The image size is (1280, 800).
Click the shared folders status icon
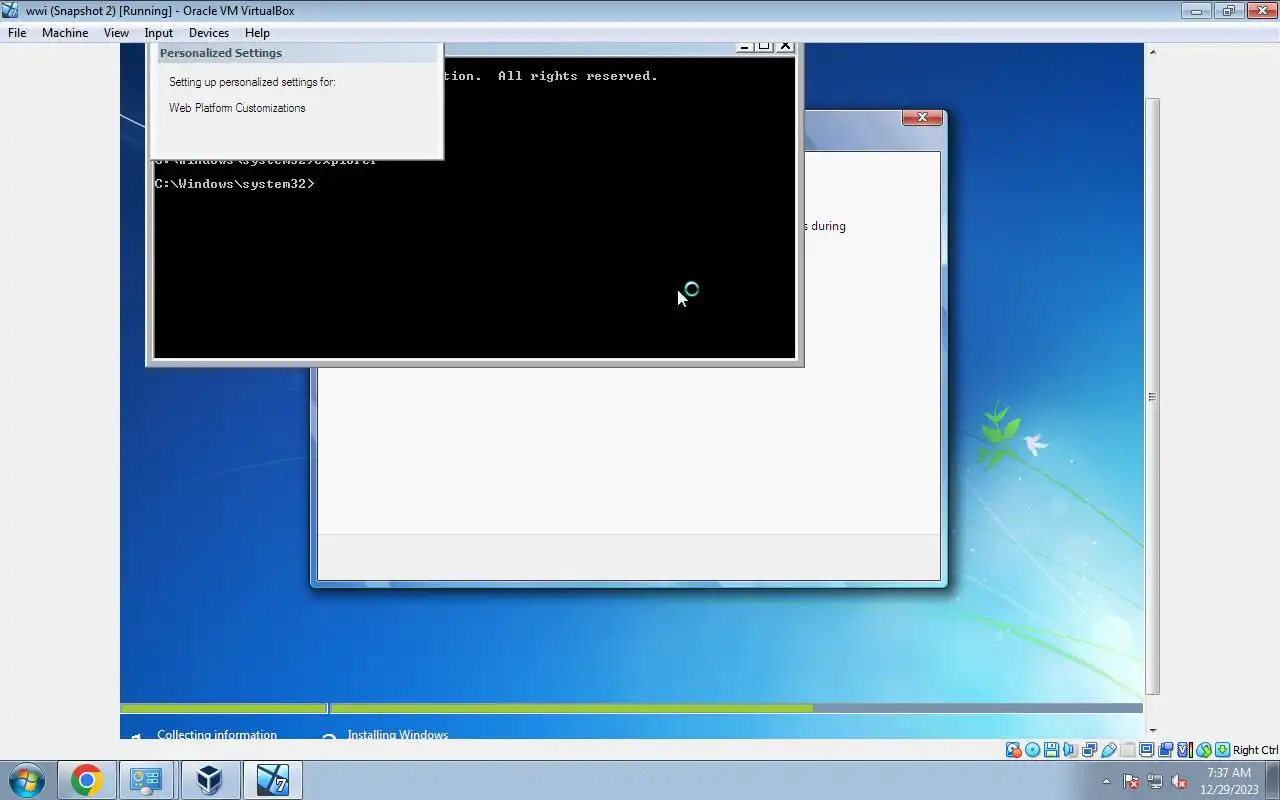(1127, 750)
